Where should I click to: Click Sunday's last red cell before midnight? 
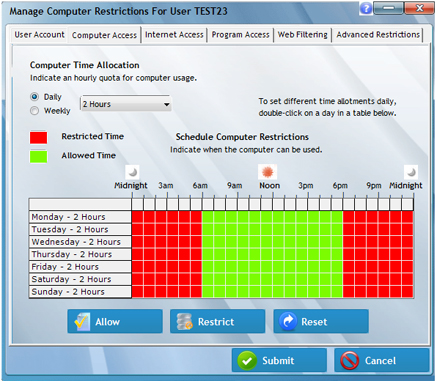click(x=408, y=292)
